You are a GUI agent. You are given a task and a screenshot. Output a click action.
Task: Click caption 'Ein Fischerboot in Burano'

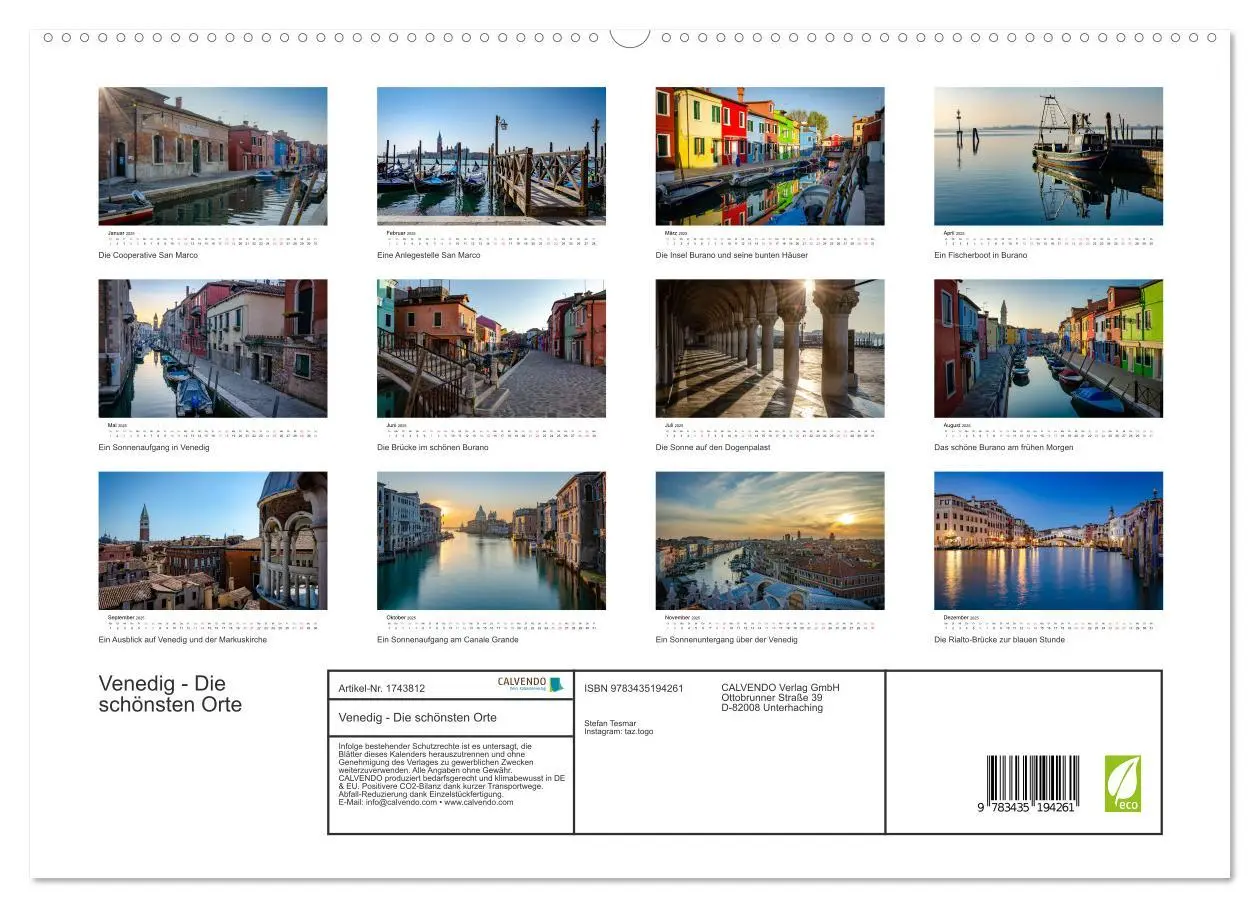tap(980, 255)
